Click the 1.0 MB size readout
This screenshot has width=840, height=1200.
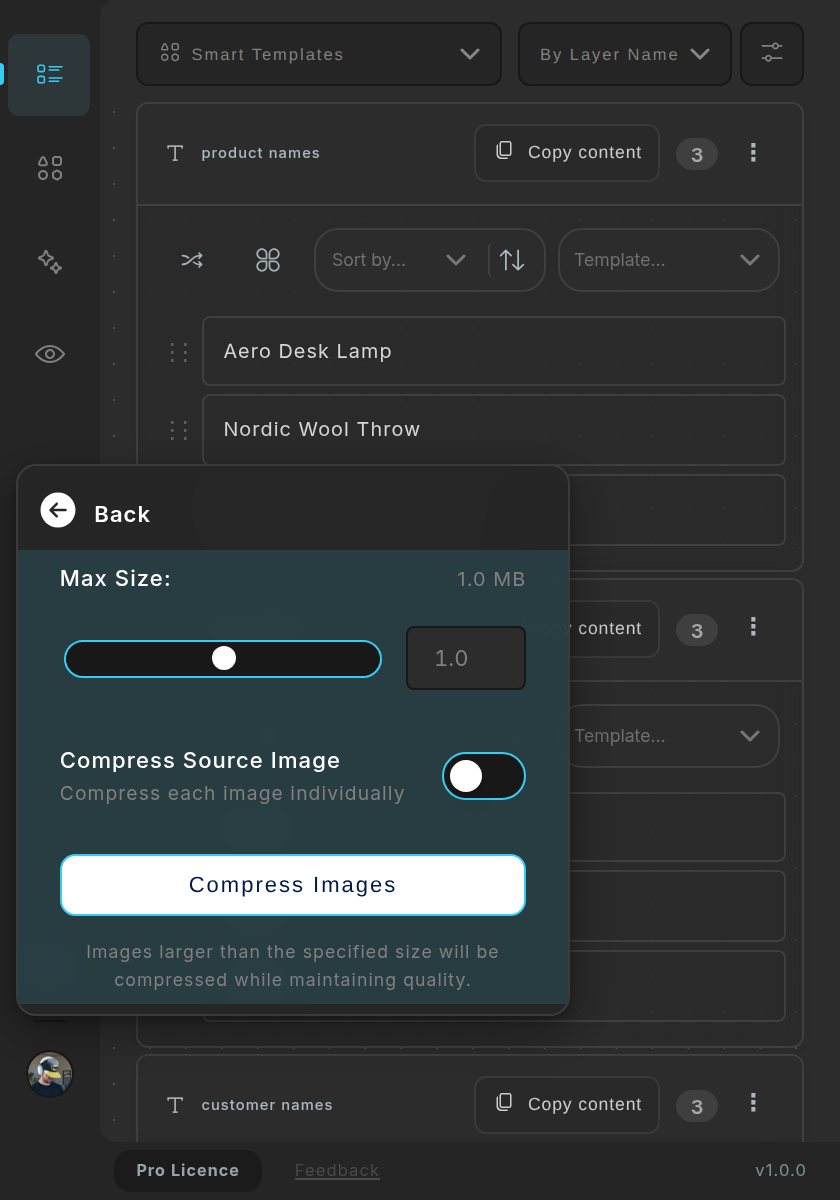pos(491,580)
